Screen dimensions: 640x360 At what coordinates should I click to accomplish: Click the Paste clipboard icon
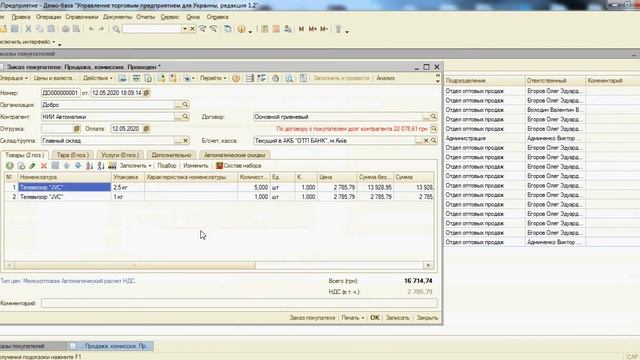[51, 29]
